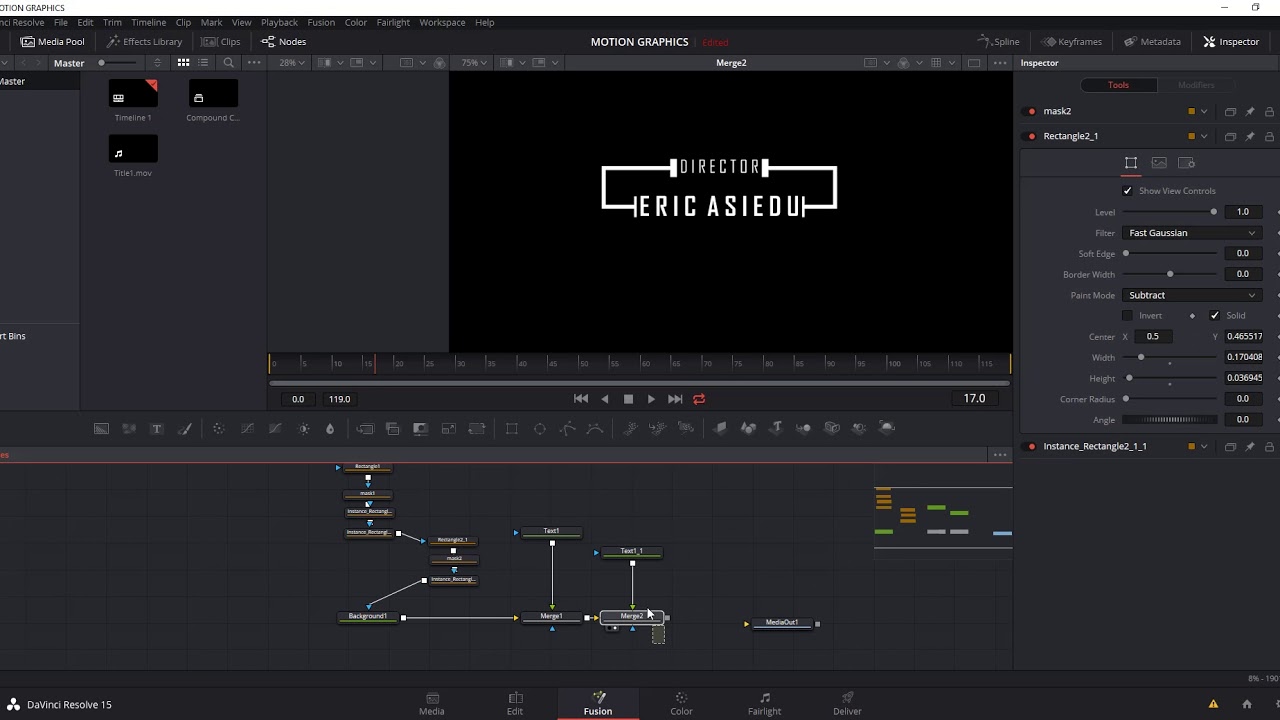Open the Filter dropdown showing Fast Gaussian
Image resolution: width=1280 pixels, height=720 pixels.
pos(1191,233)
